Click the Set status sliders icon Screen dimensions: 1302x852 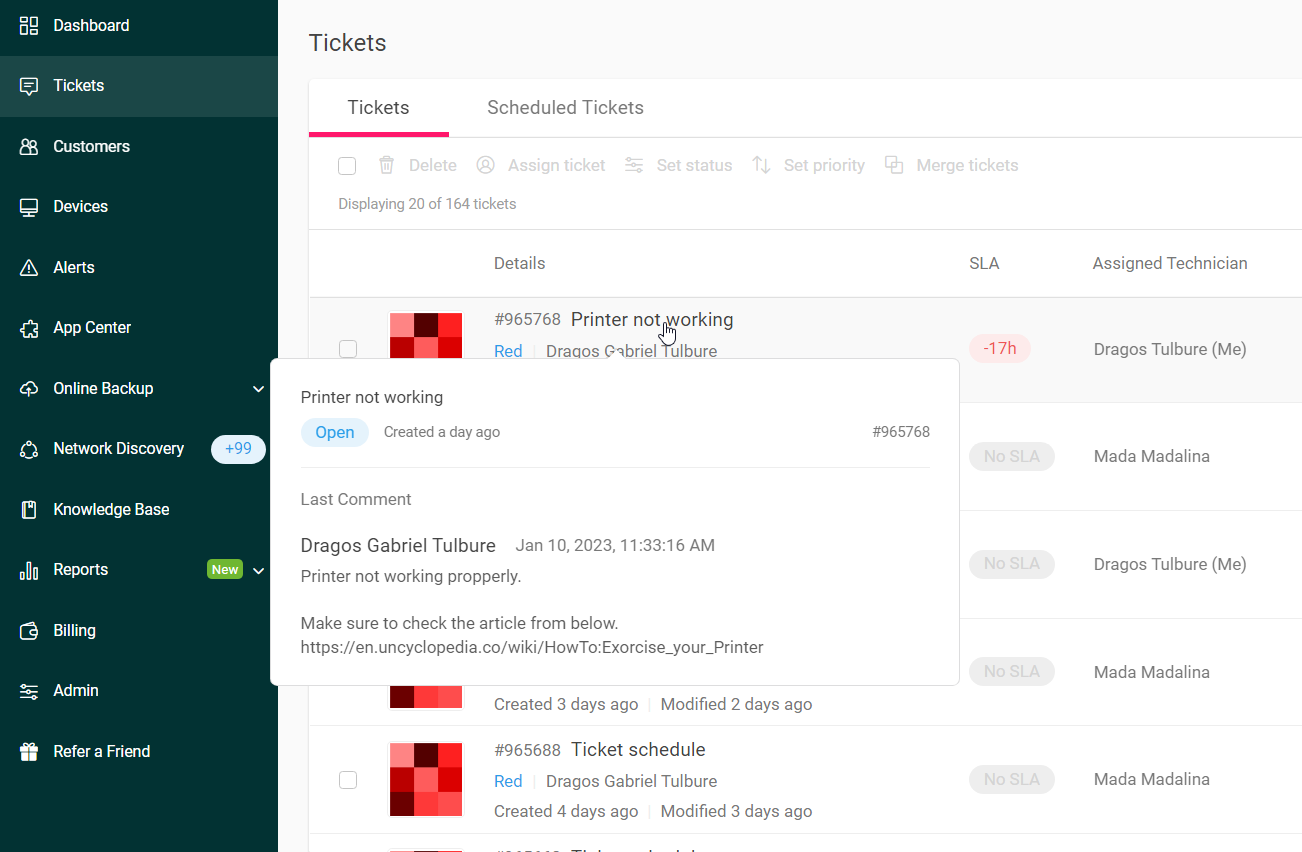634,165
